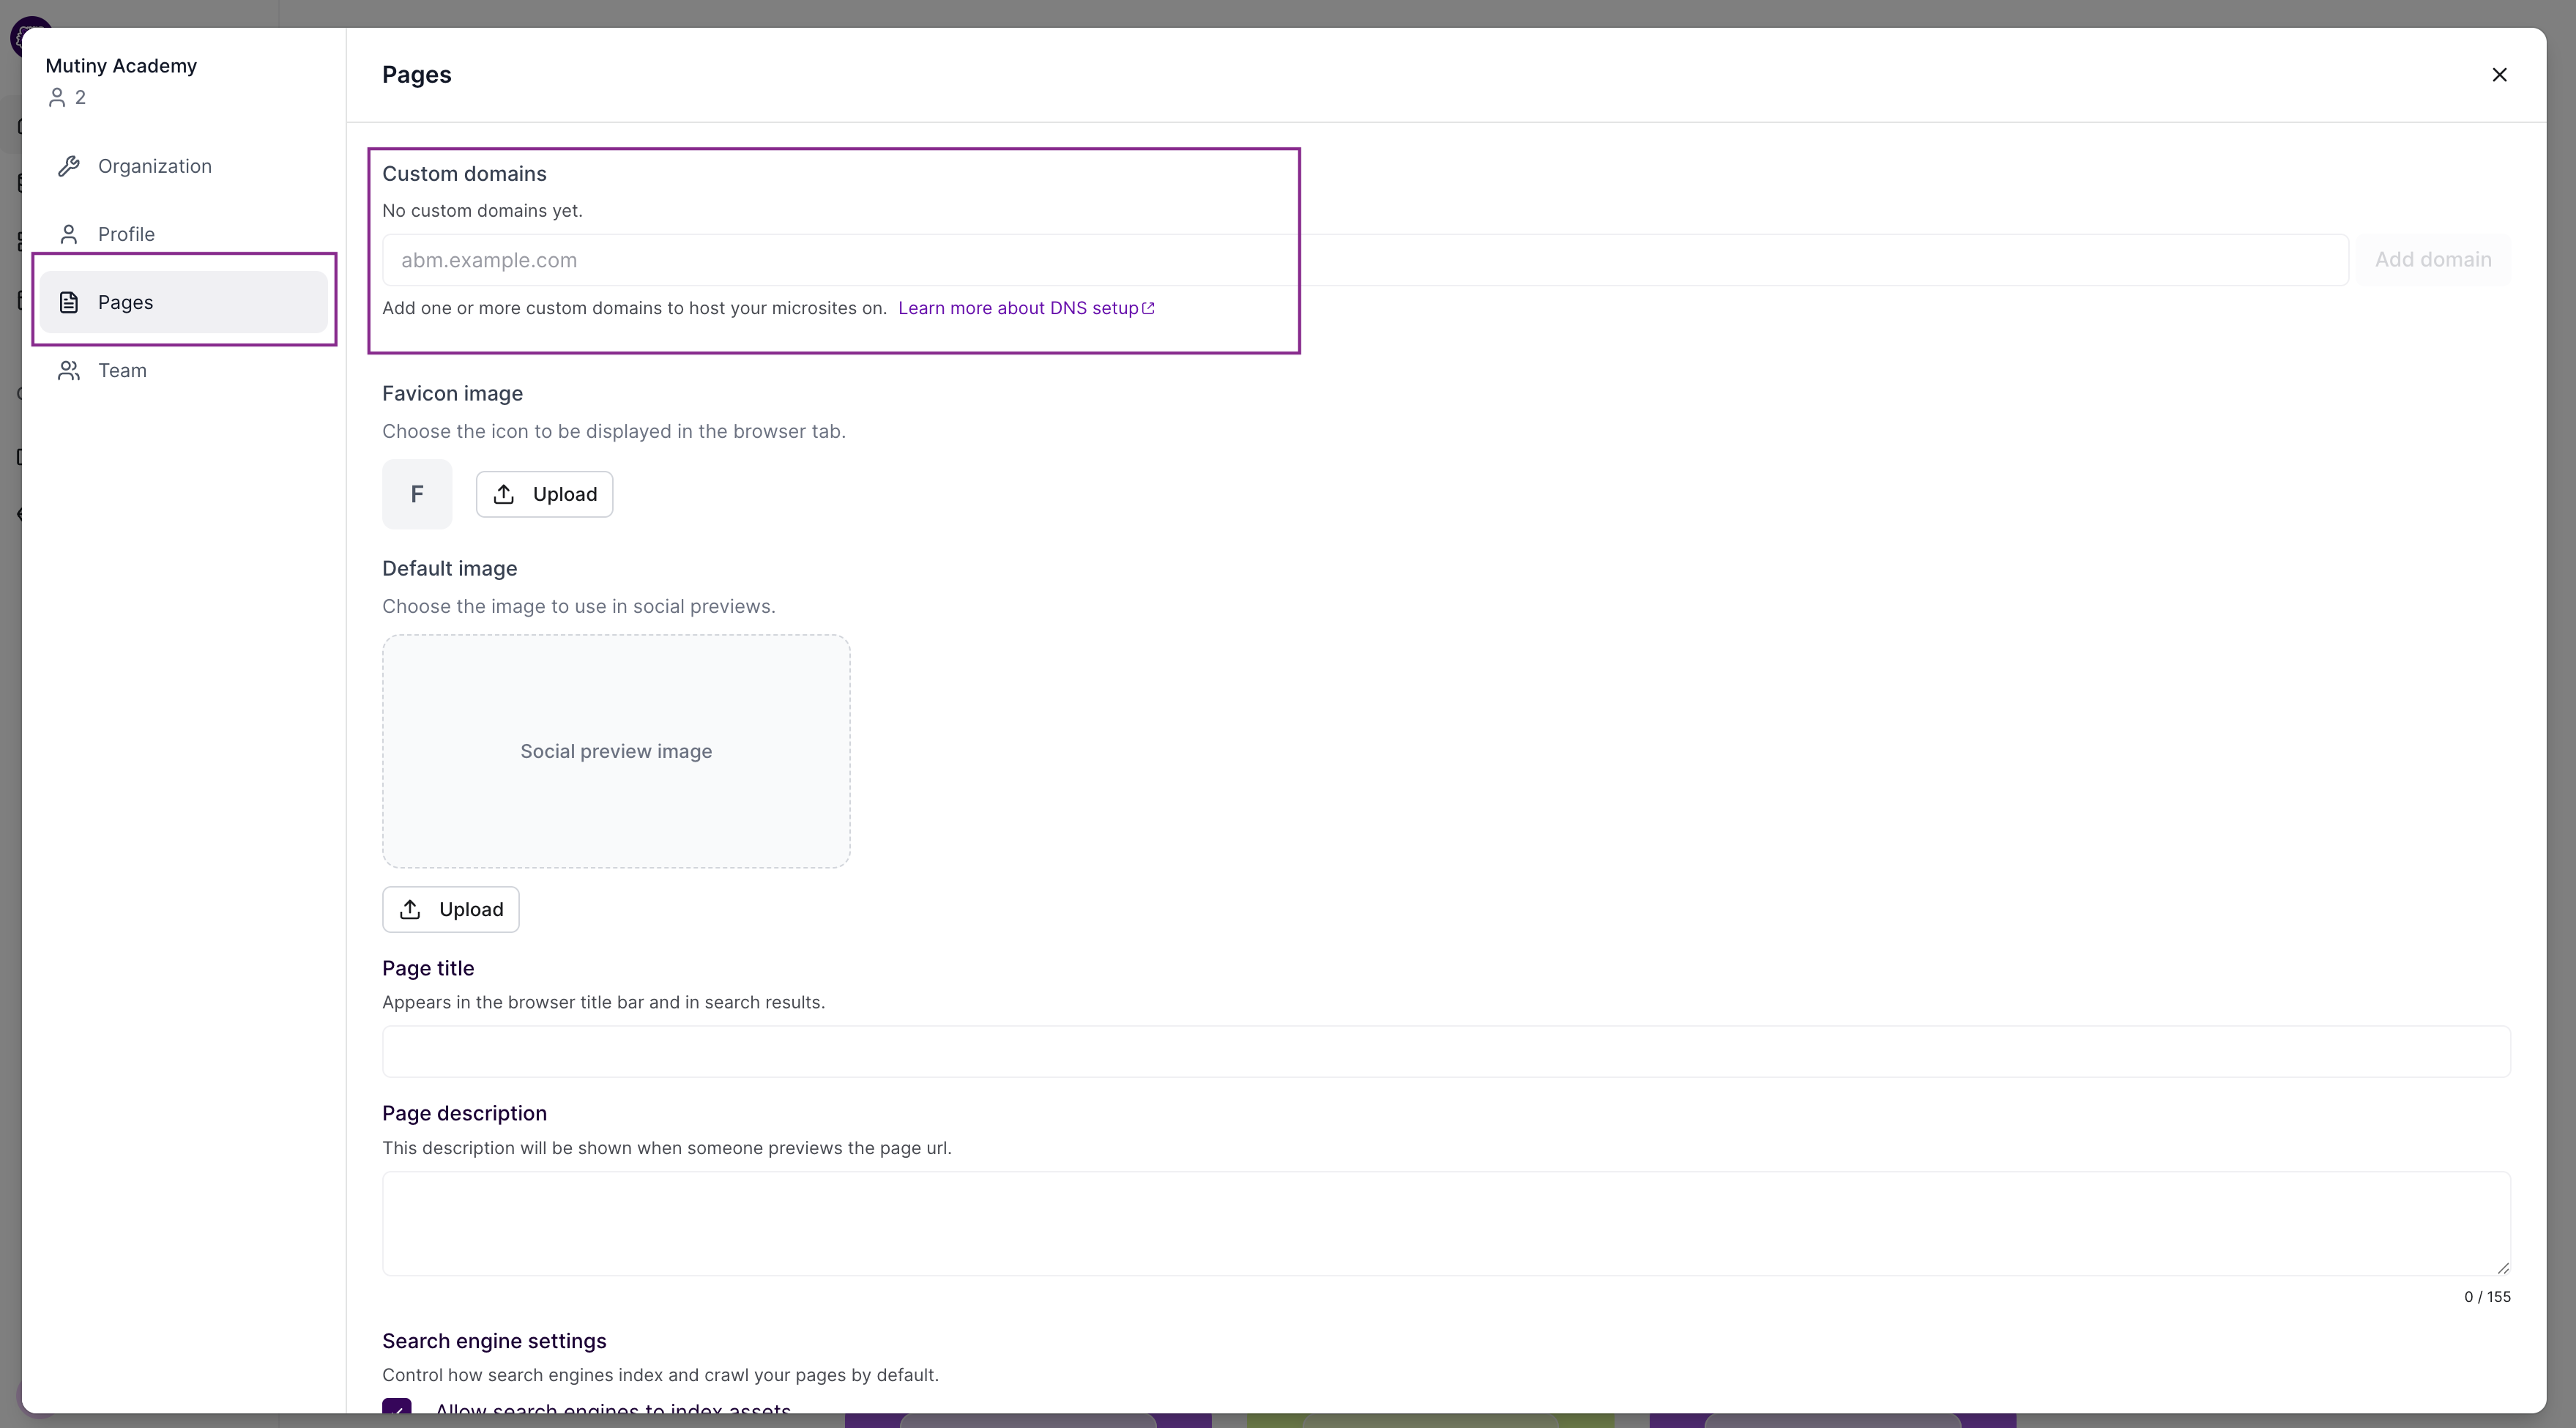Image resolution: width=2576 pixels, height=1428 pixels.
Task: Select the Pages settings section
Action: point(184,302)
